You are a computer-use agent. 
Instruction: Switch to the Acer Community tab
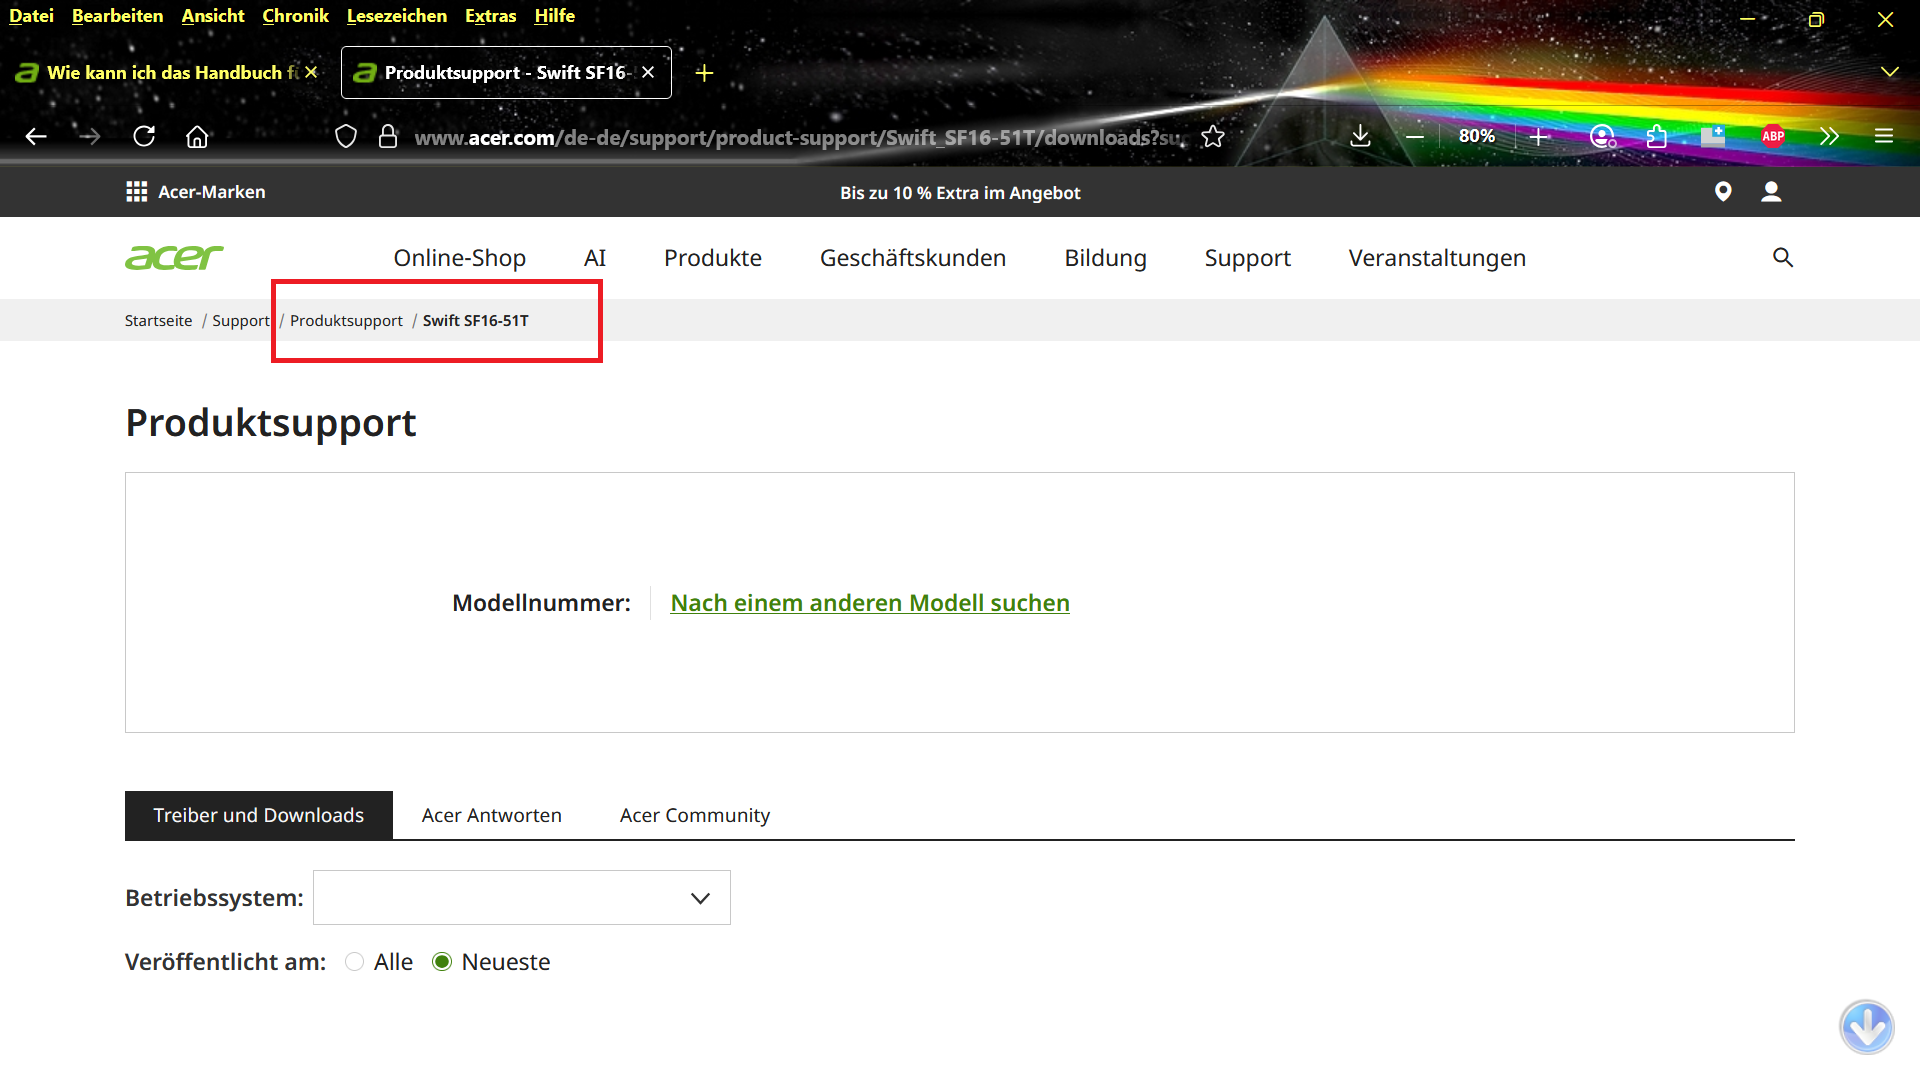(695, 815)
